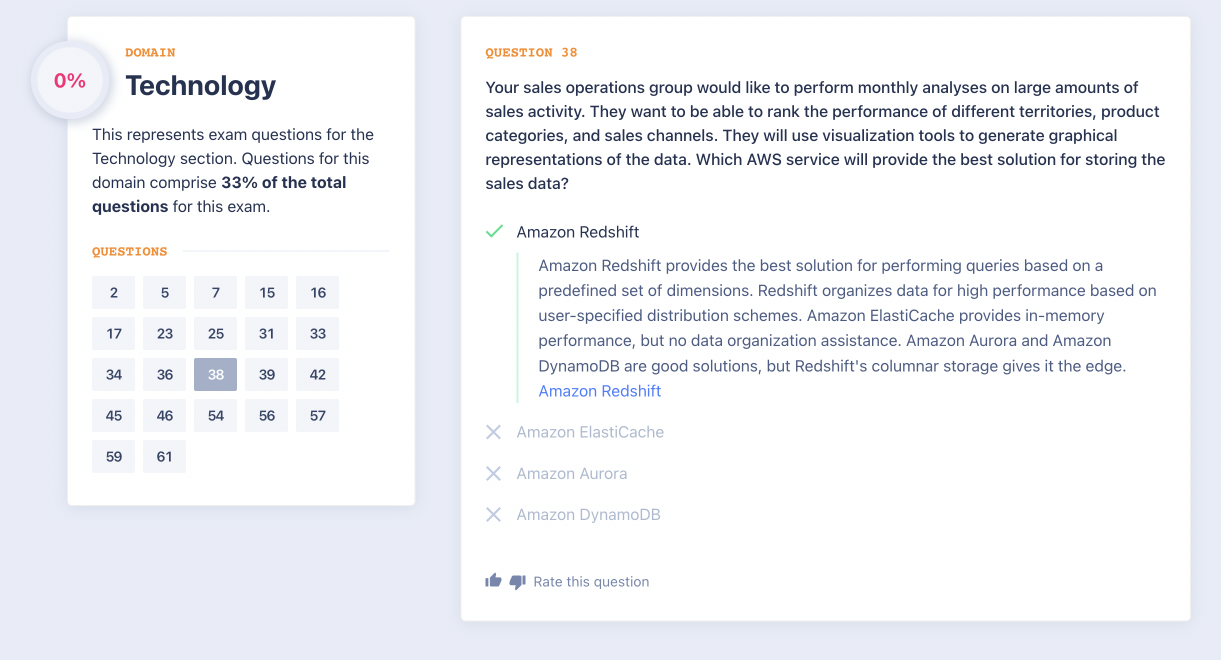Open the Amazon Redshift documentation link
1221x660 pixels.
(x=600, y=391)
